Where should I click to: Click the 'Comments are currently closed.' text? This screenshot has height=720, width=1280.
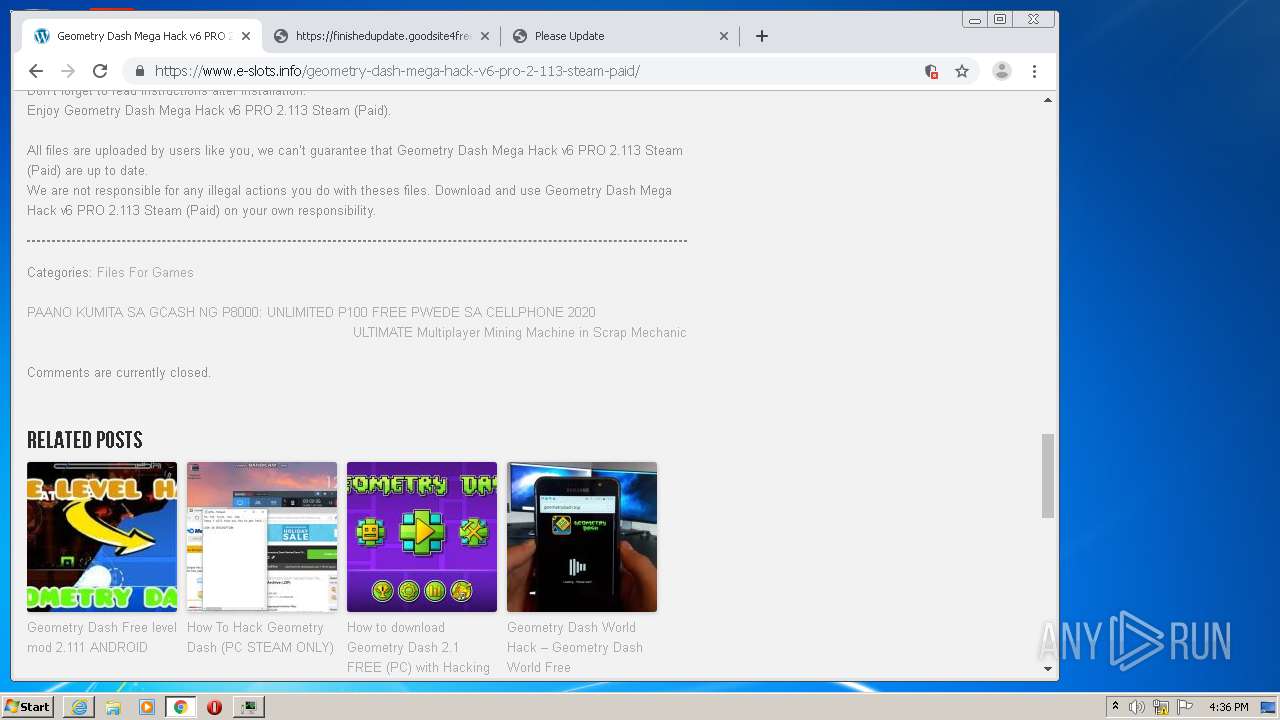click(119, 372)
